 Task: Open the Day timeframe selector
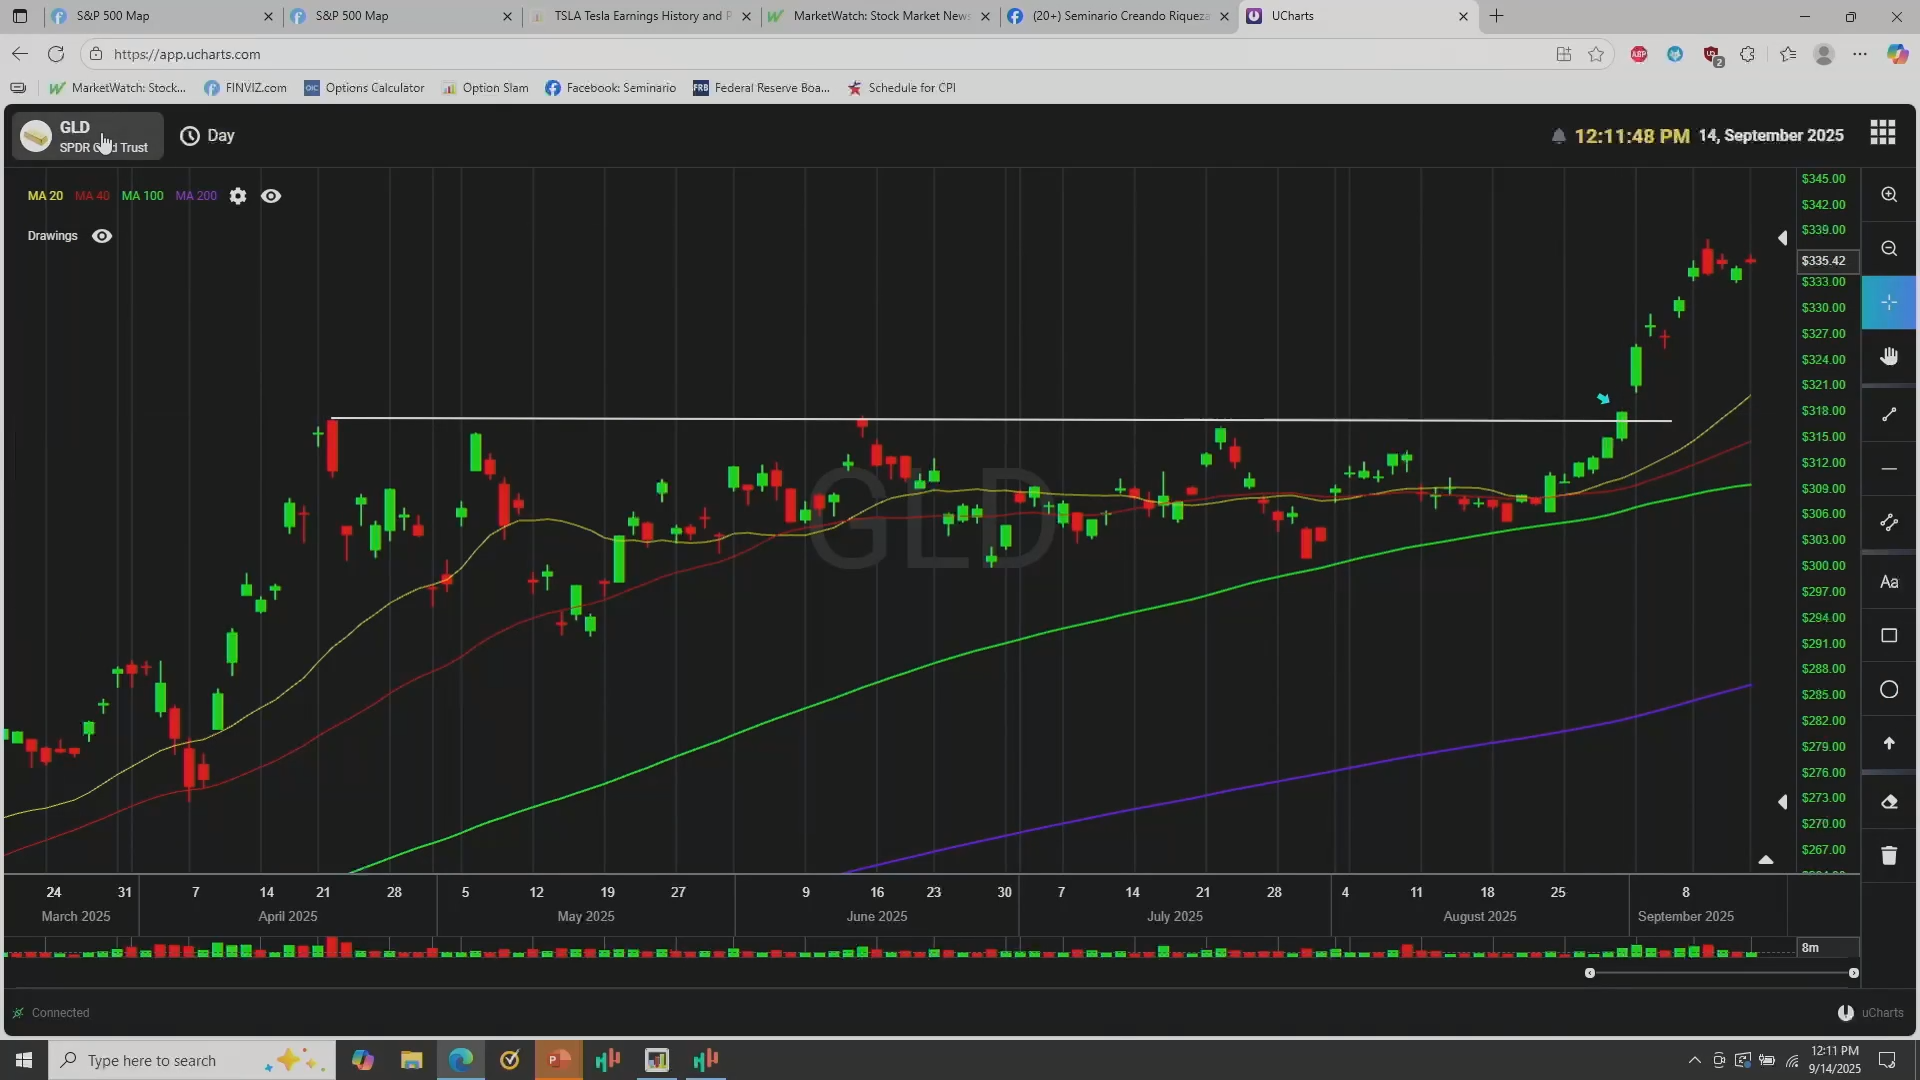pos(208,136)
